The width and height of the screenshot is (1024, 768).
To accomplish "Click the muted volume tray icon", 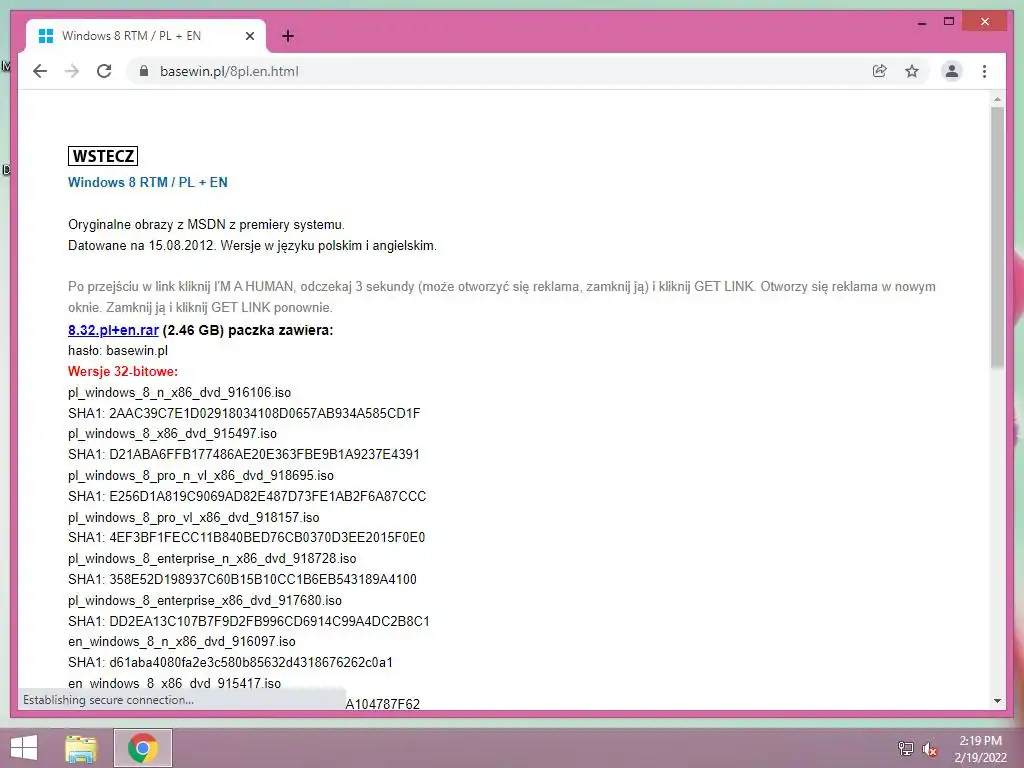I will (929, 749).
